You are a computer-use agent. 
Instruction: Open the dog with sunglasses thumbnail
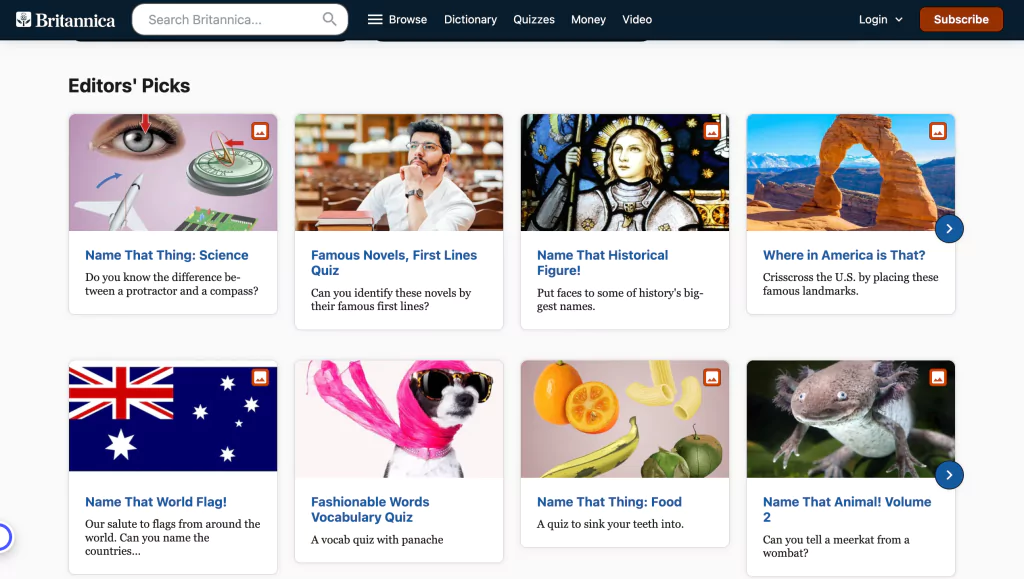point(399,419)
